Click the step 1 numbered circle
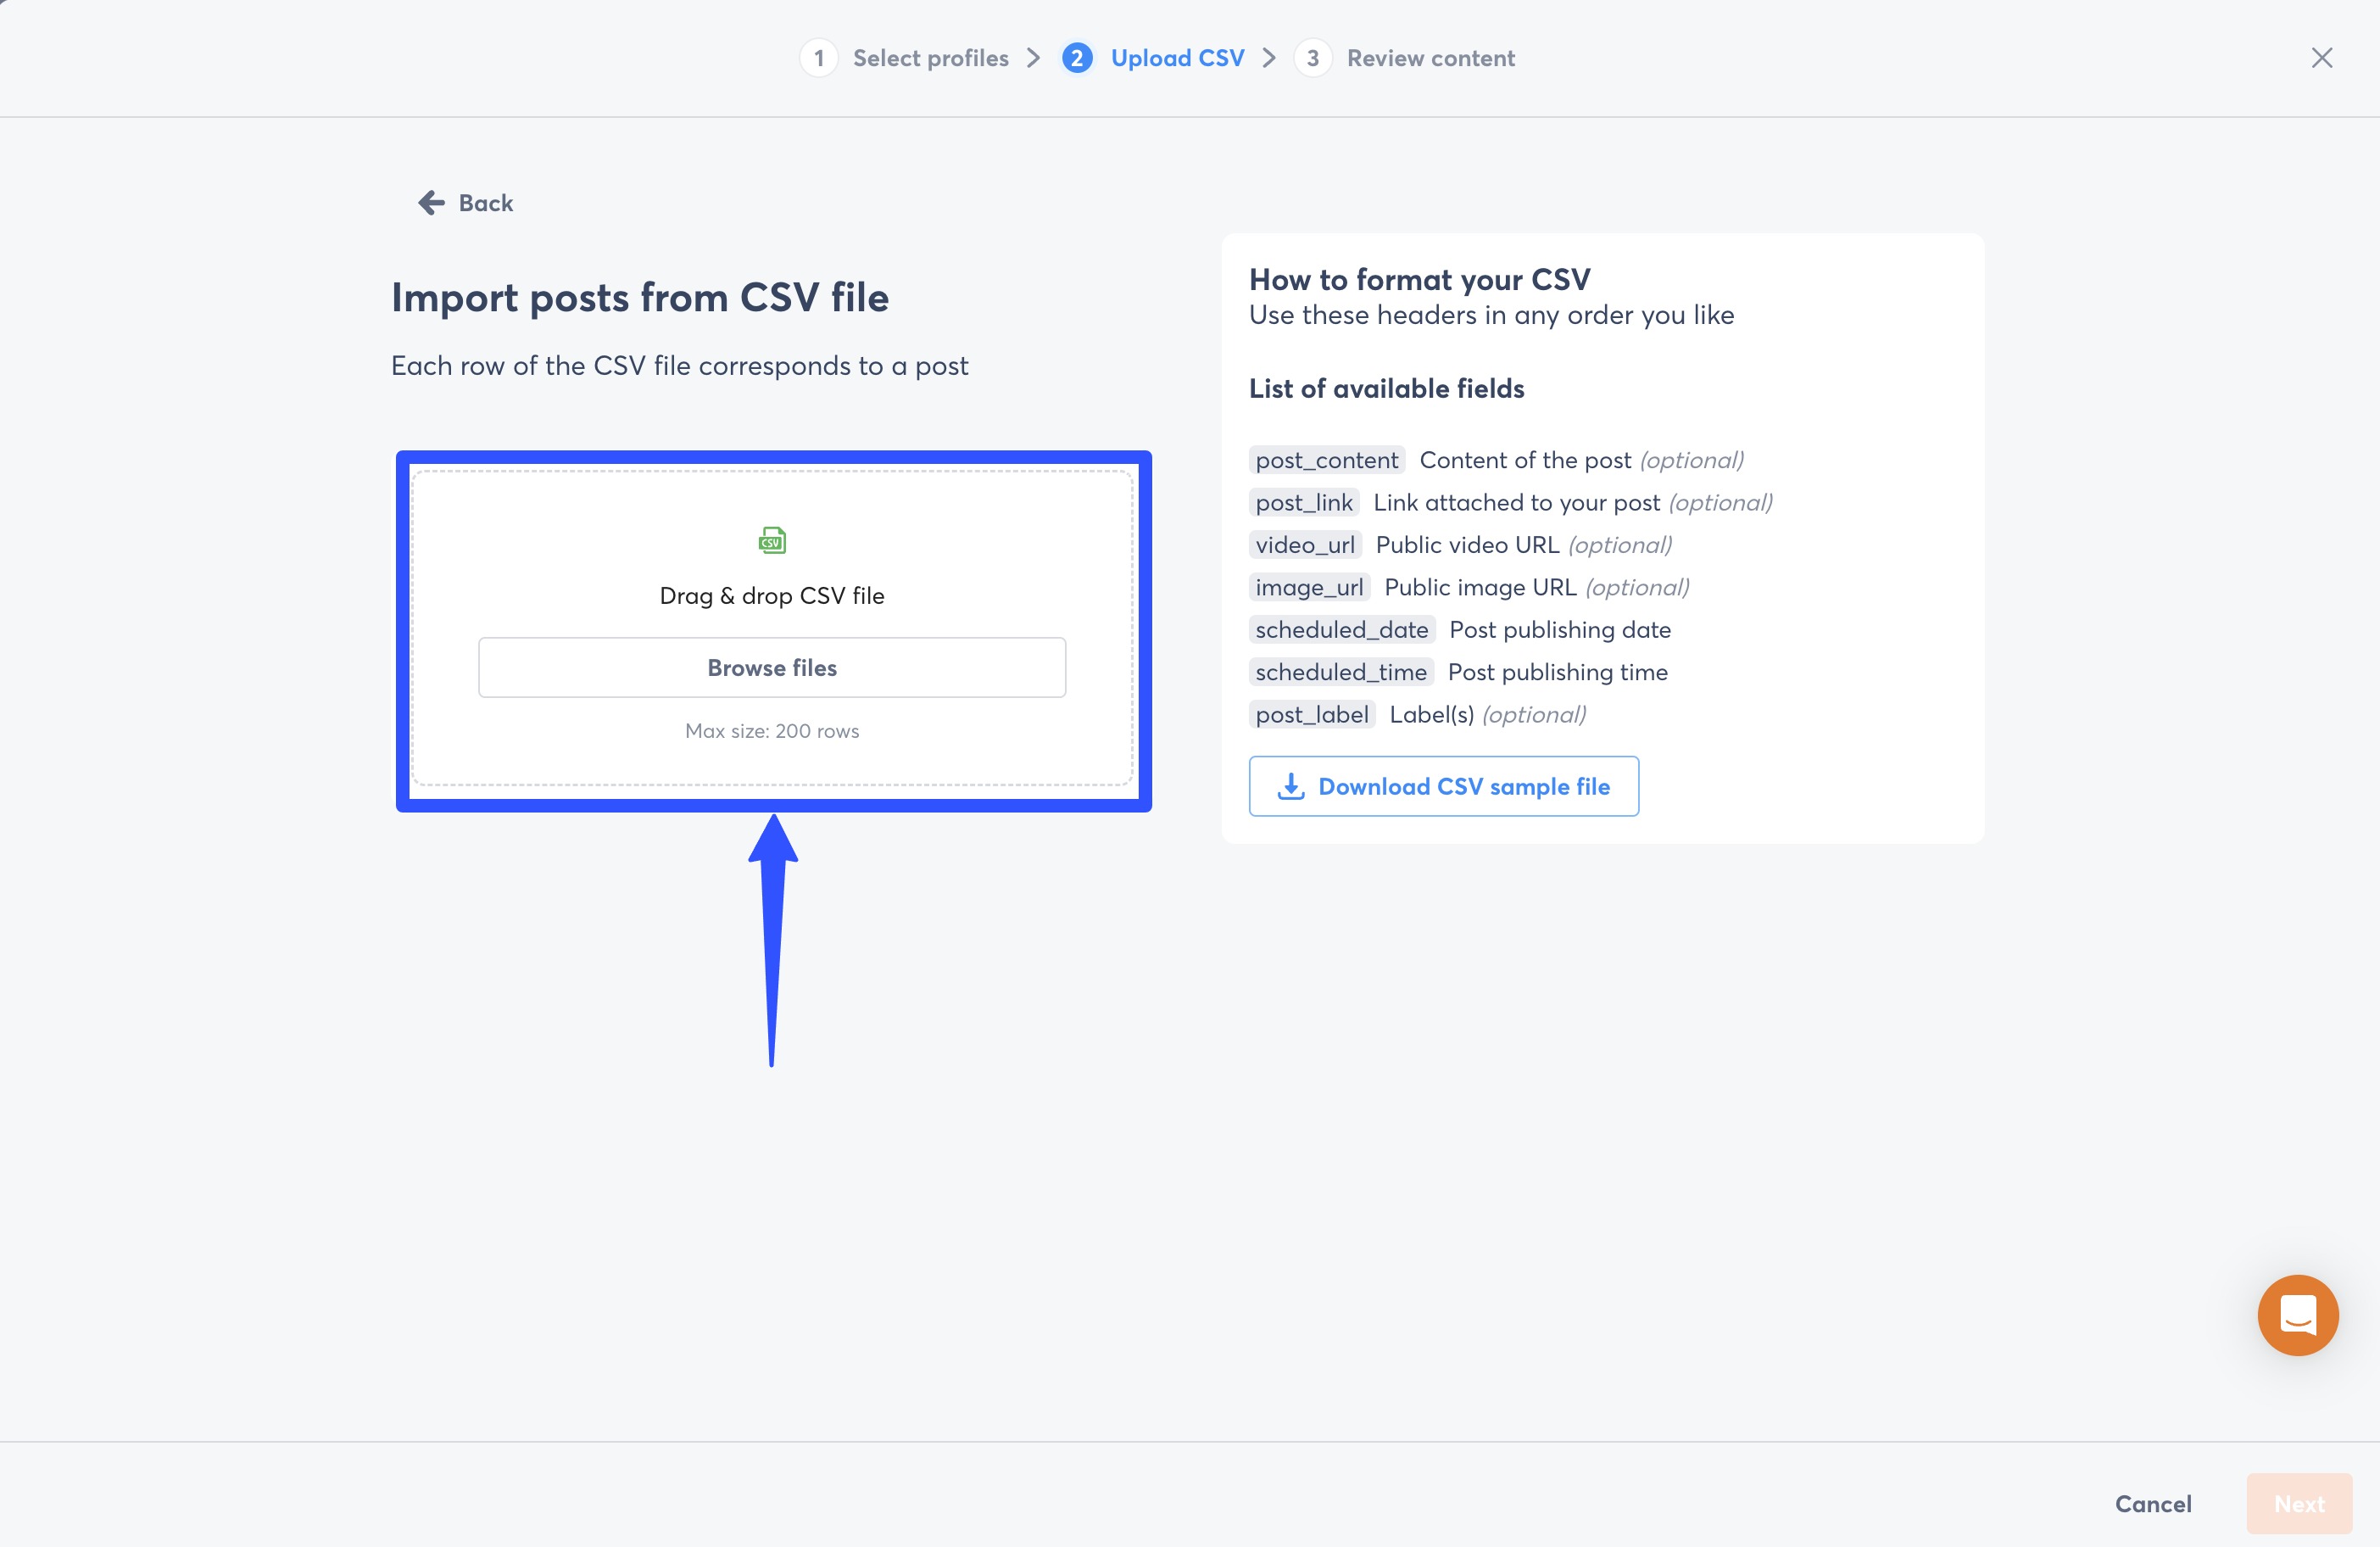 [818, 57]
